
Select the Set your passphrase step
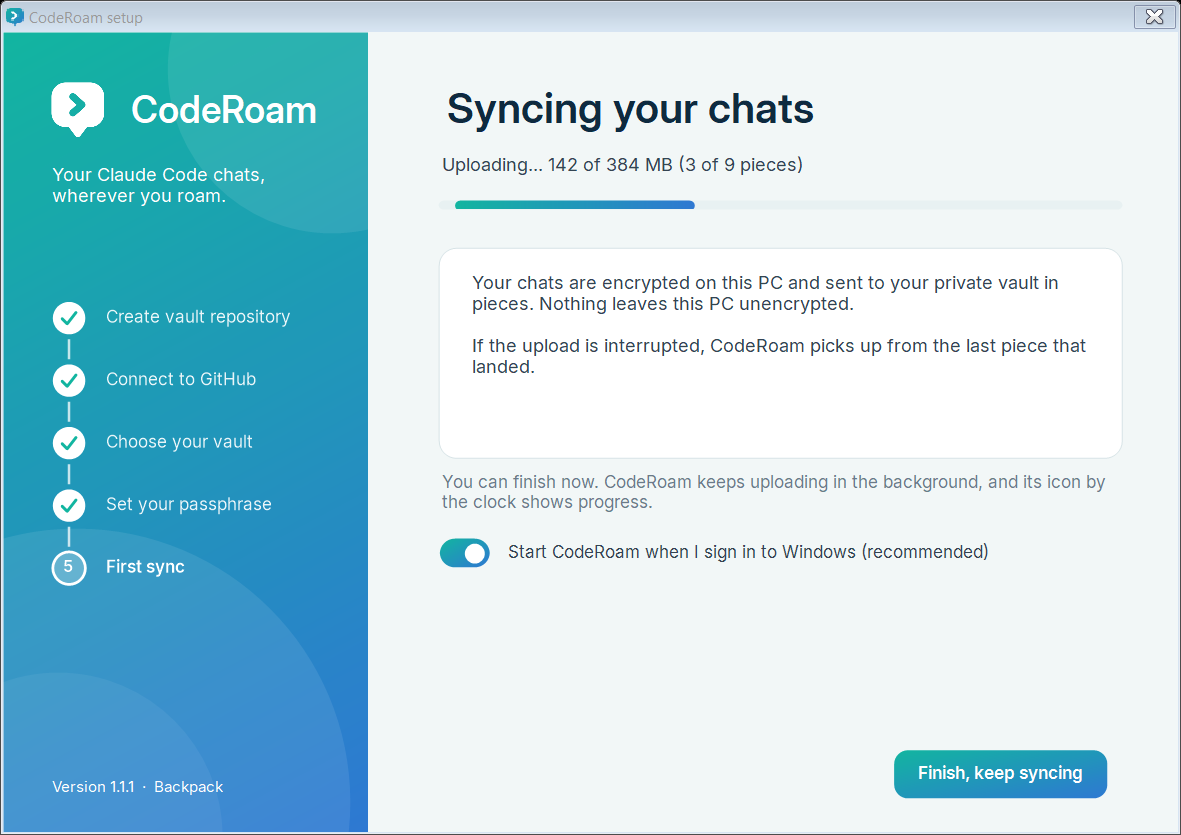point(189,504)
